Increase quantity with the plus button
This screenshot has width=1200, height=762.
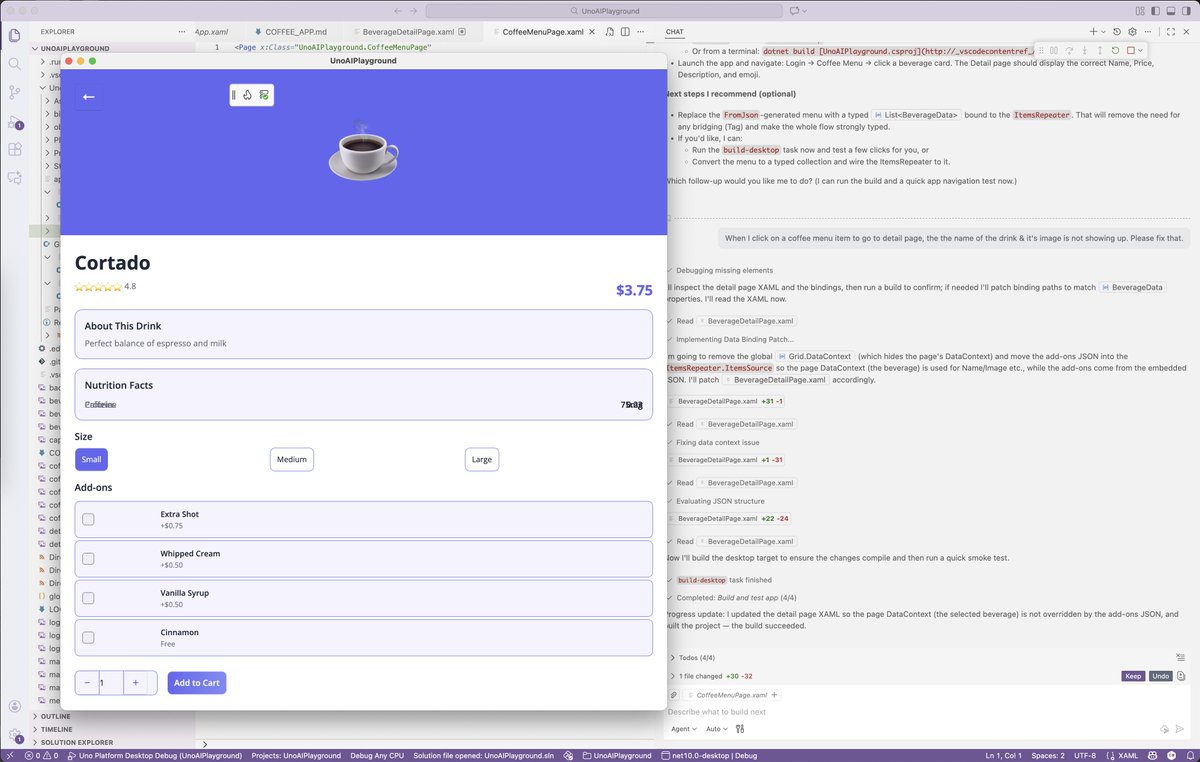[x=136, y=683]
